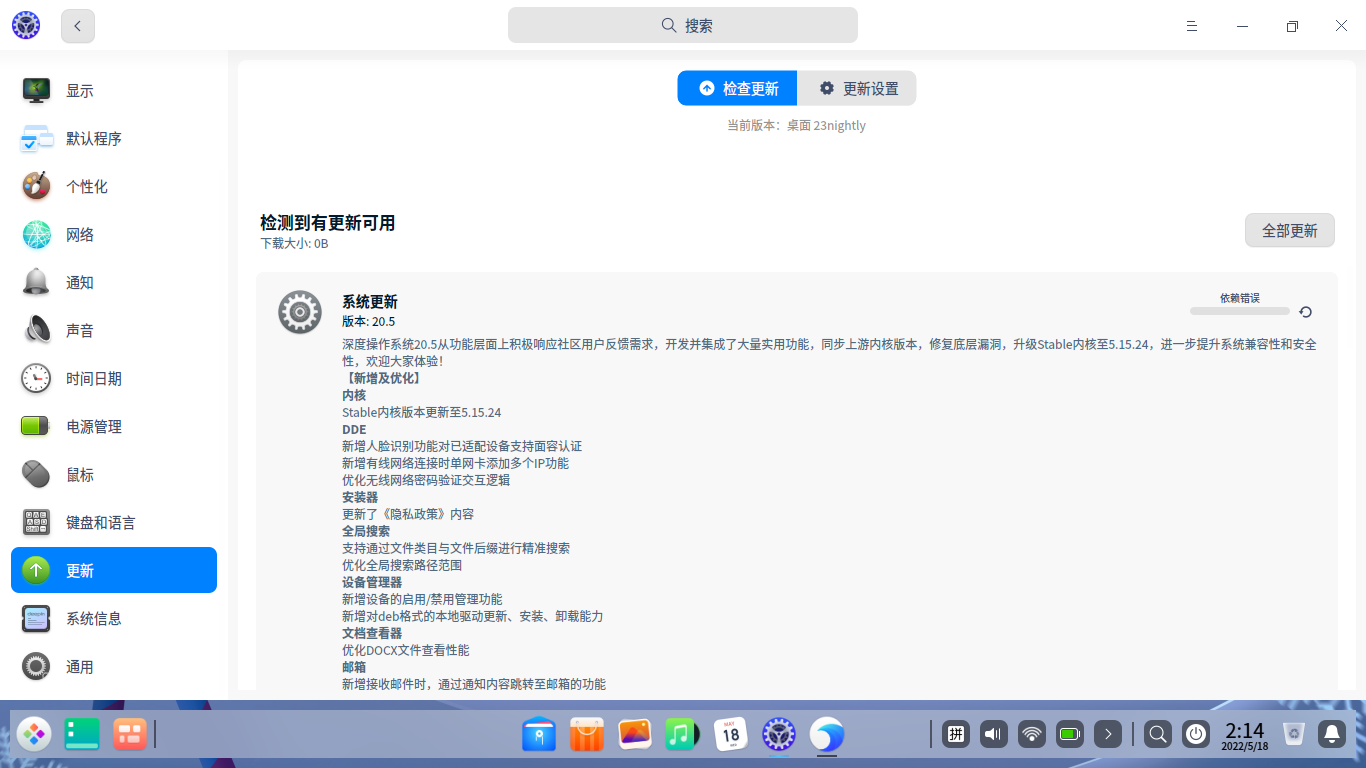The height and width of the screenshot is (768, 1366).
Task: Click the 依赖错误 status label
Action: tap(1240, 298)
